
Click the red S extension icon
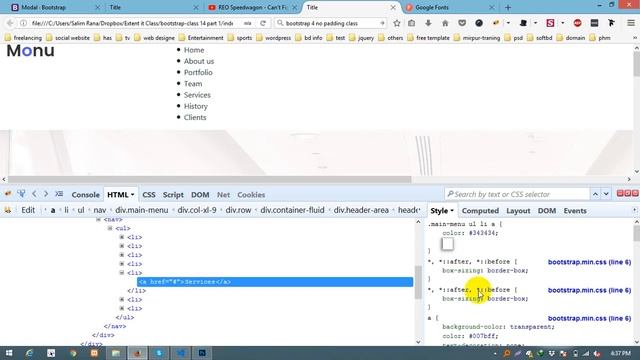pyautogui.click(x=550, y=23)
